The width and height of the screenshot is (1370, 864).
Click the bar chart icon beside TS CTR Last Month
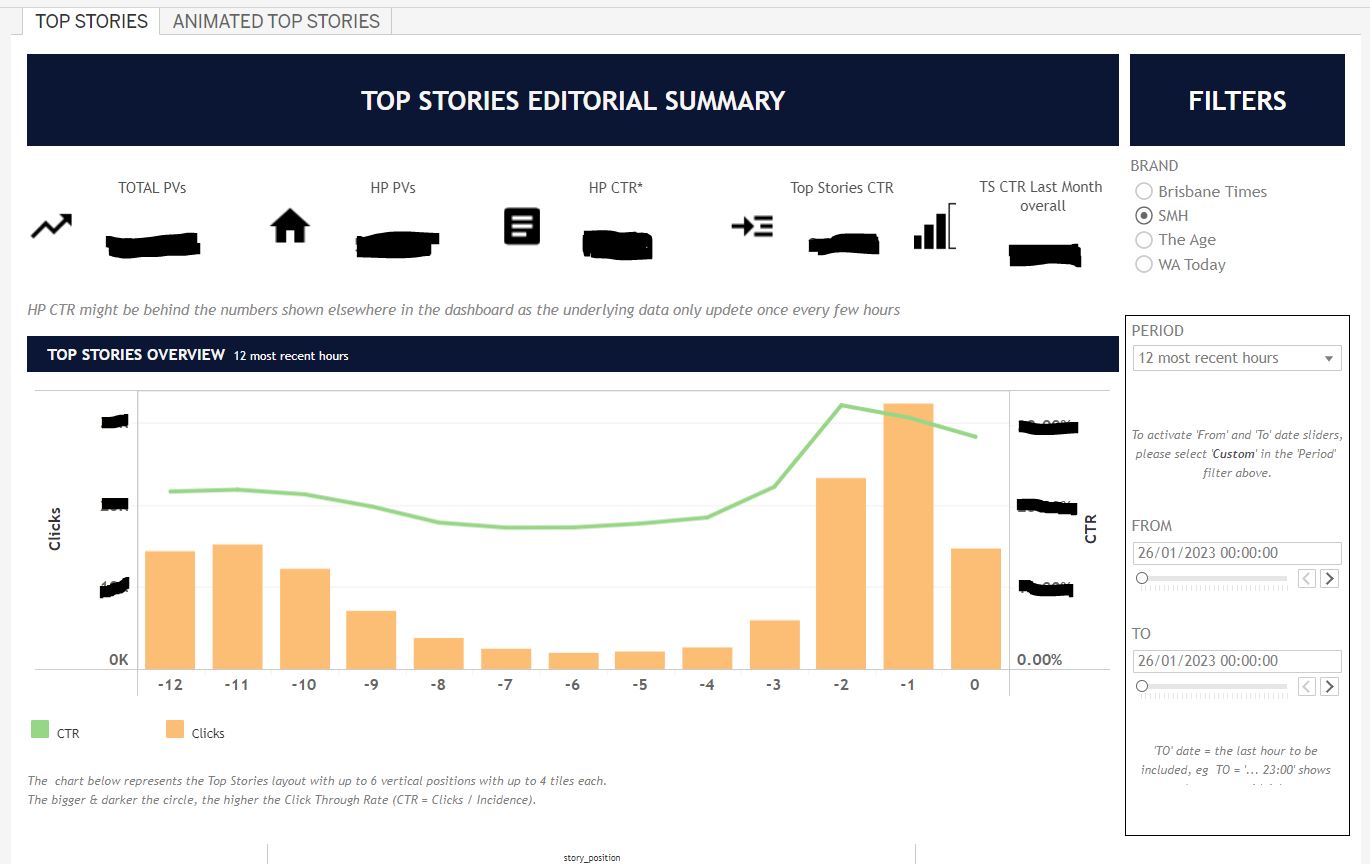(934, 228)
